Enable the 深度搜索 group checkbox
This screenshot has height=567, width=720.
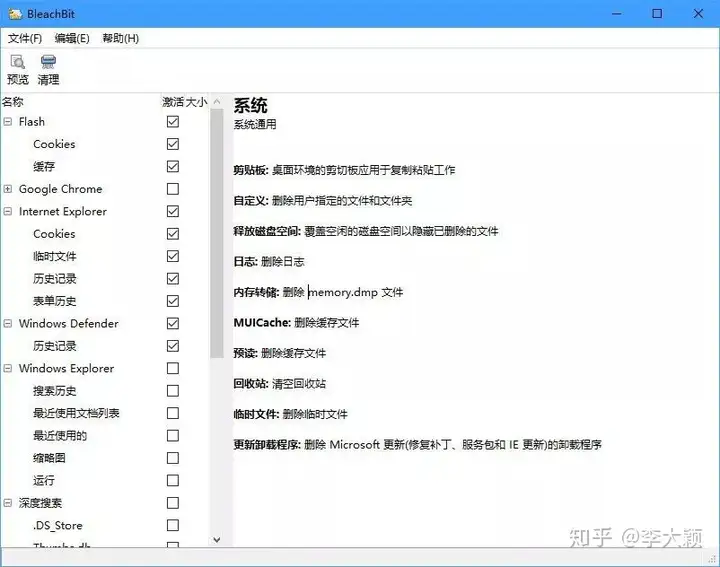(173, 503)
